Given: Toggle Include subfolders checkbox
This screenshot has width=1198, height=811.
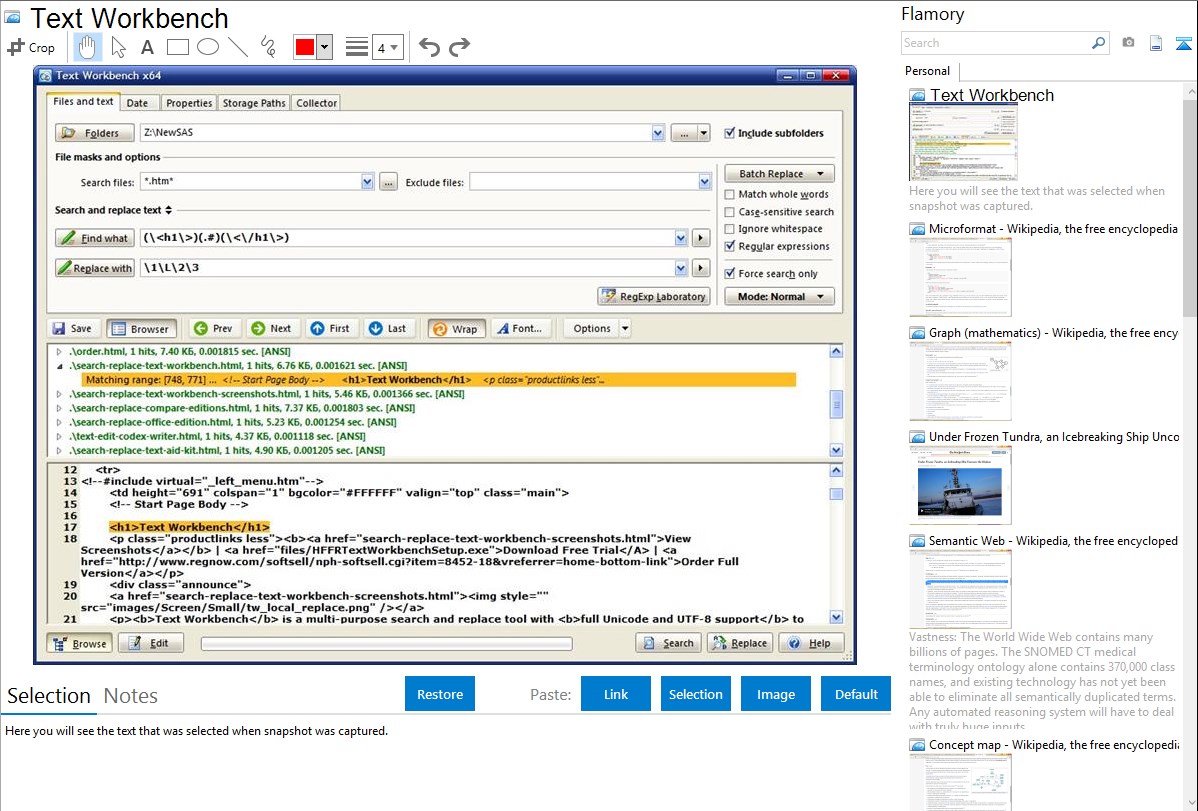Looking at the screenshot, I should (x=730, y=133).
